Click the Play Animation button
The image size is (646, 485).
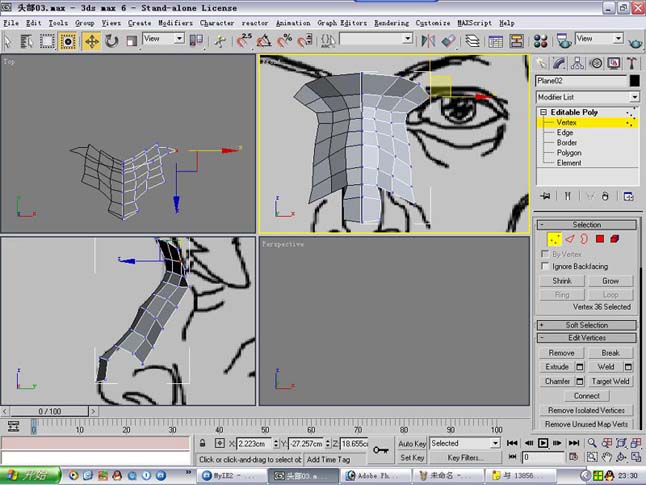click(x=543, y=443)
